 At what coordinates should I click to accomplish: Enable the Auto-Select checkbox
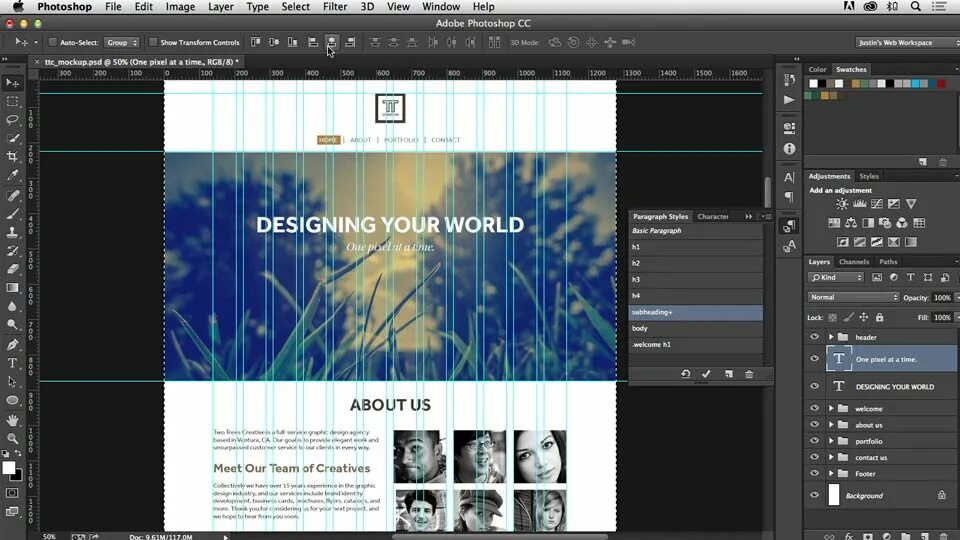click(53, 42)
